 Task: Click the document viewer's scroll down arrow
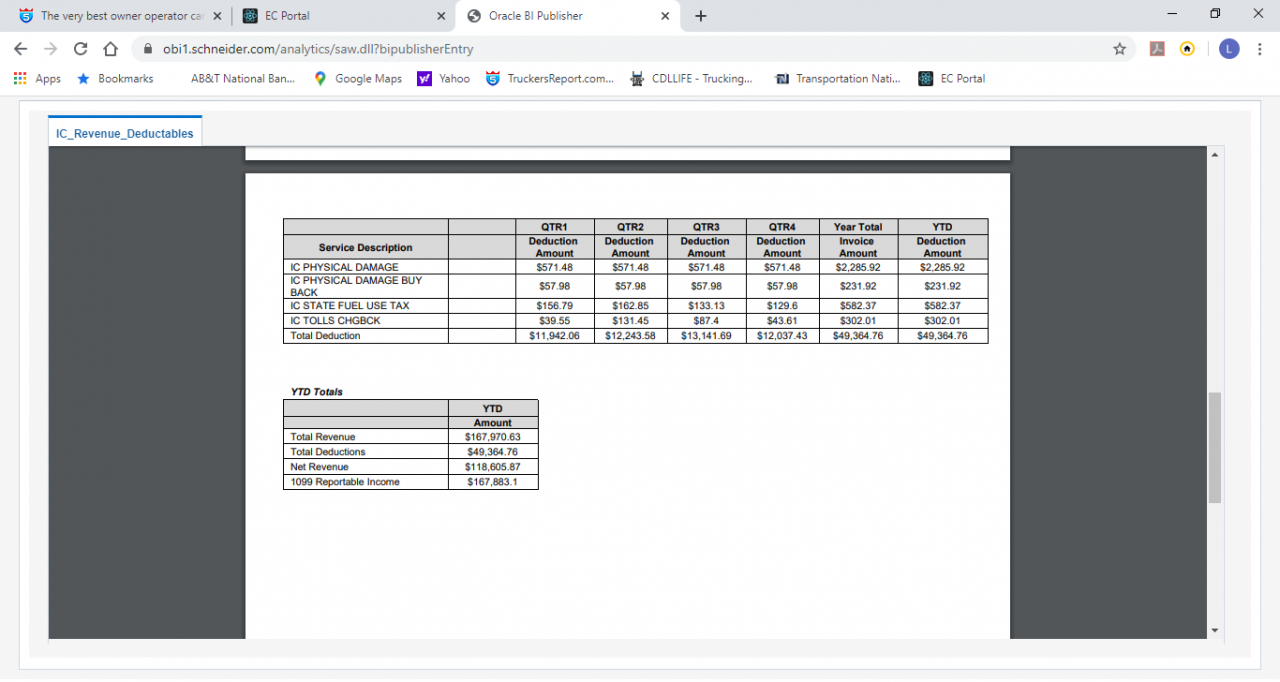(1215, 630)
